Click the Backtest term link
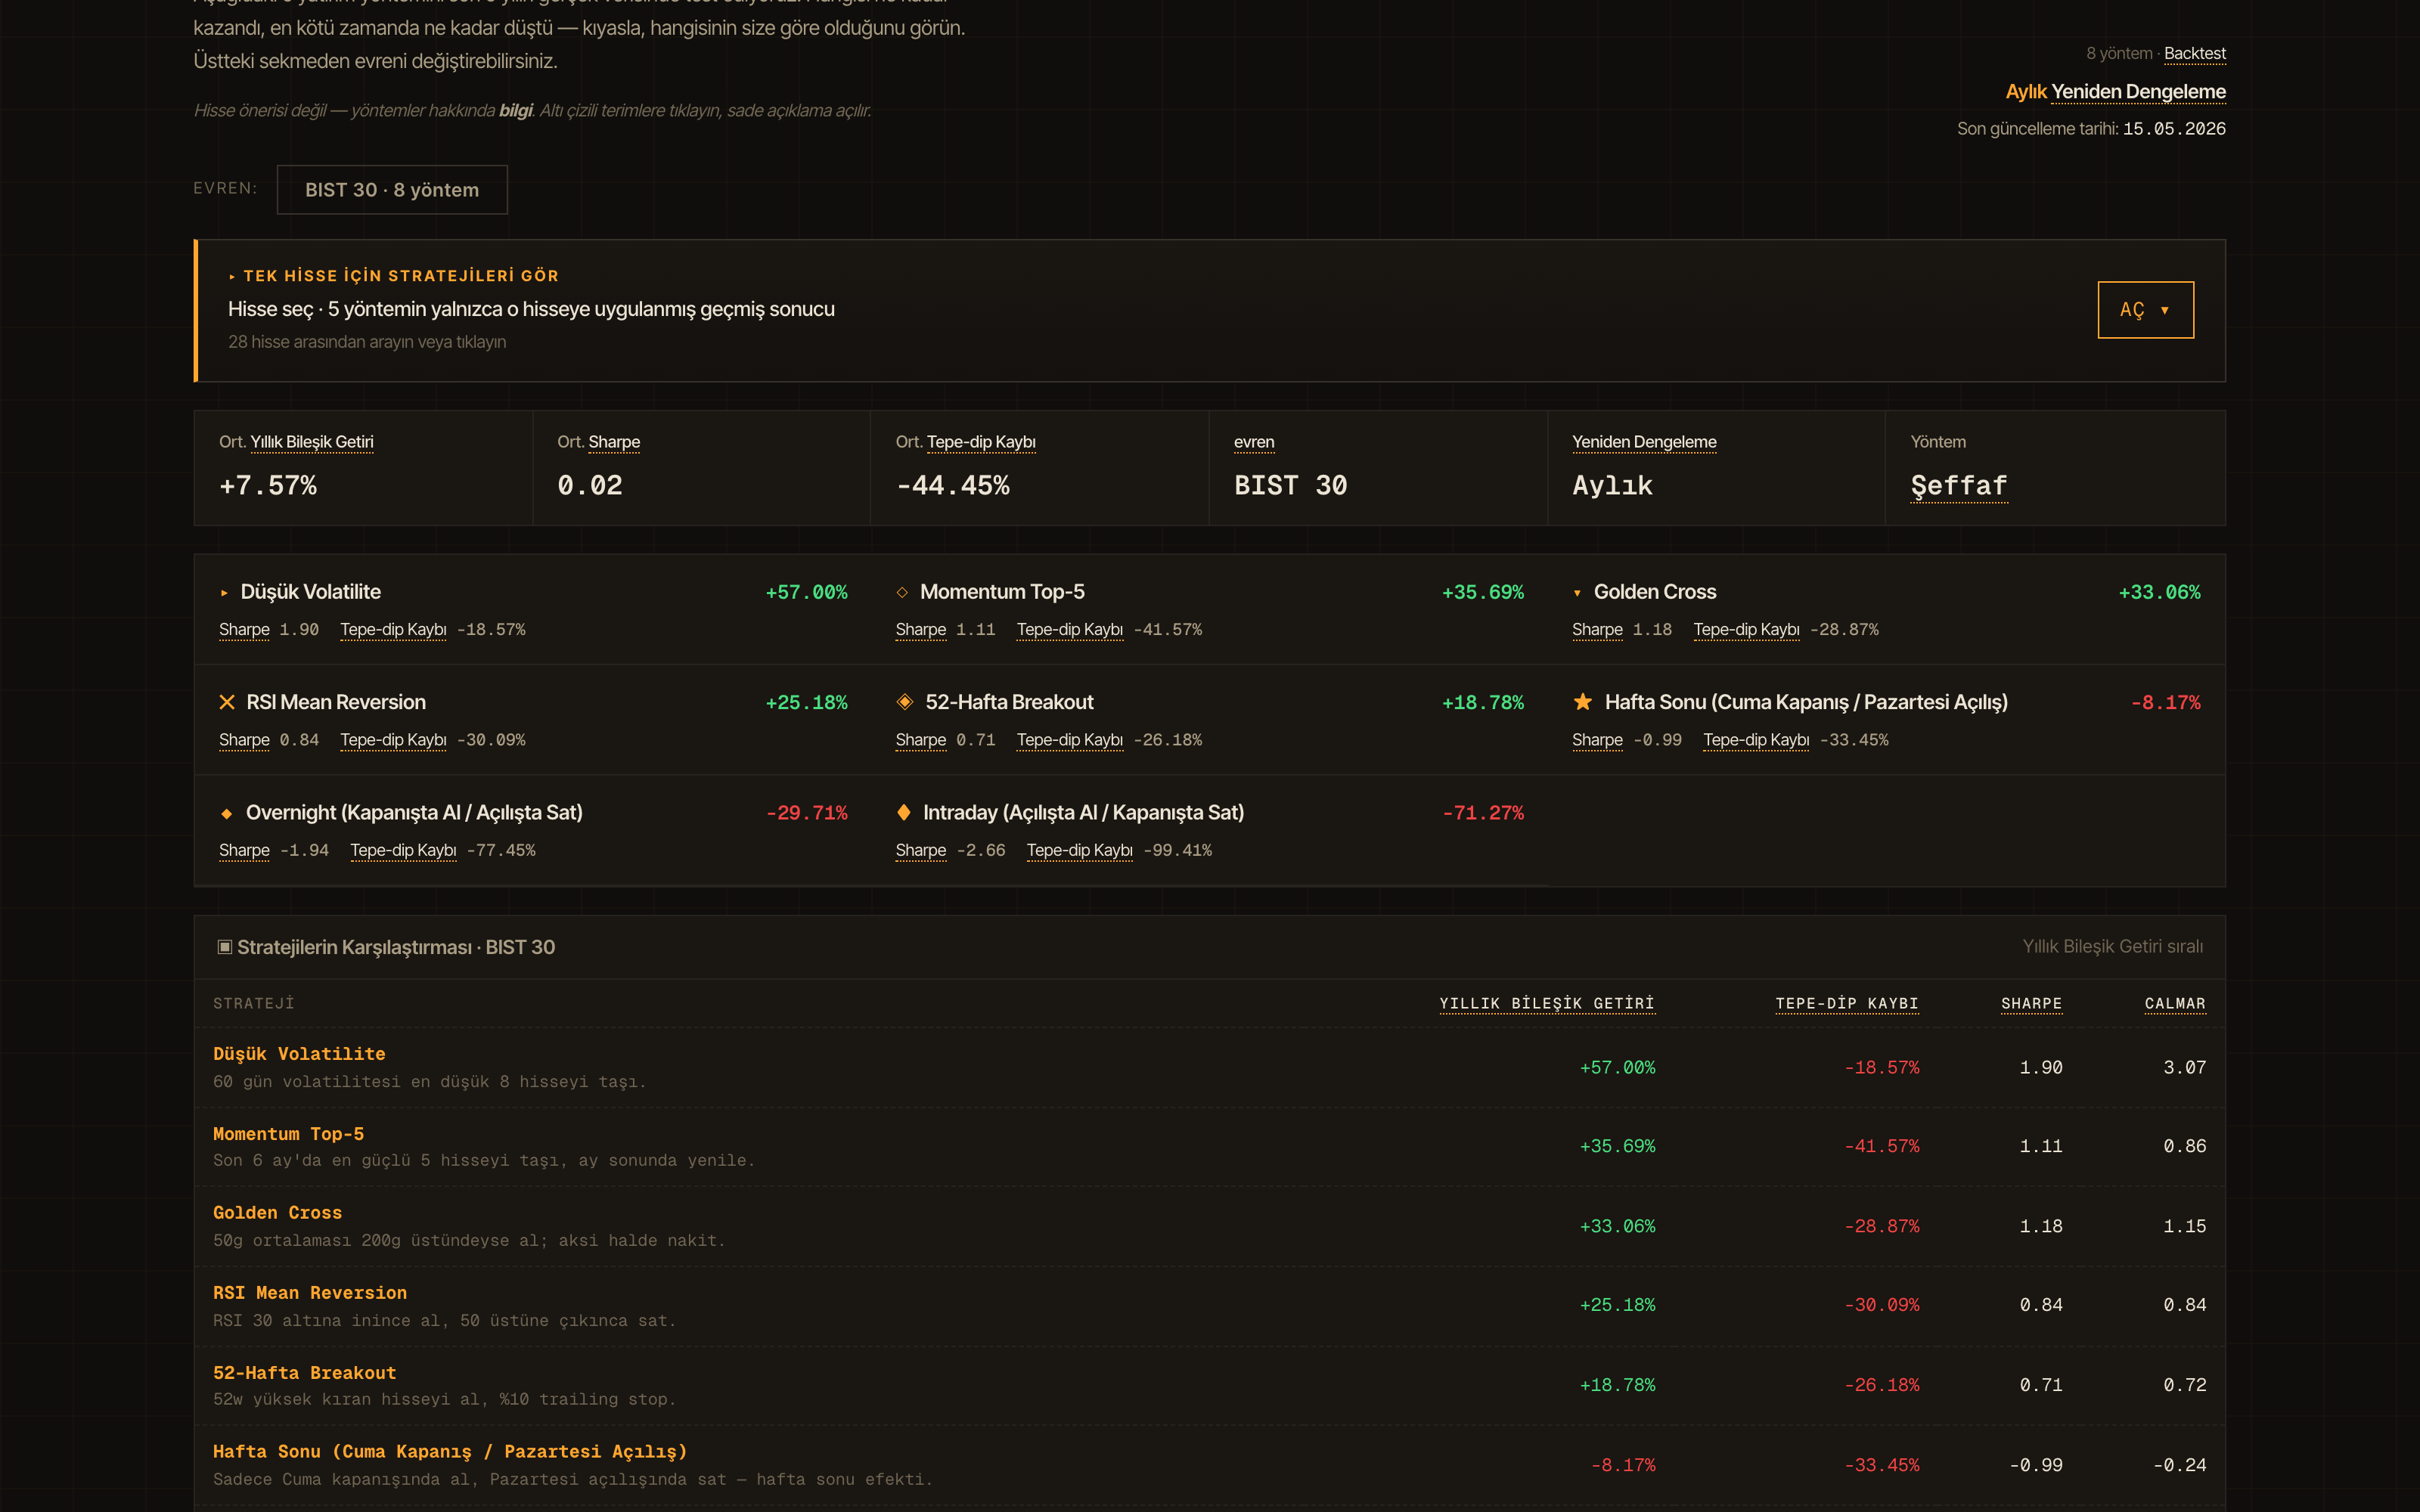This screenshot has height=1512, width=2420. point(2194,53)
